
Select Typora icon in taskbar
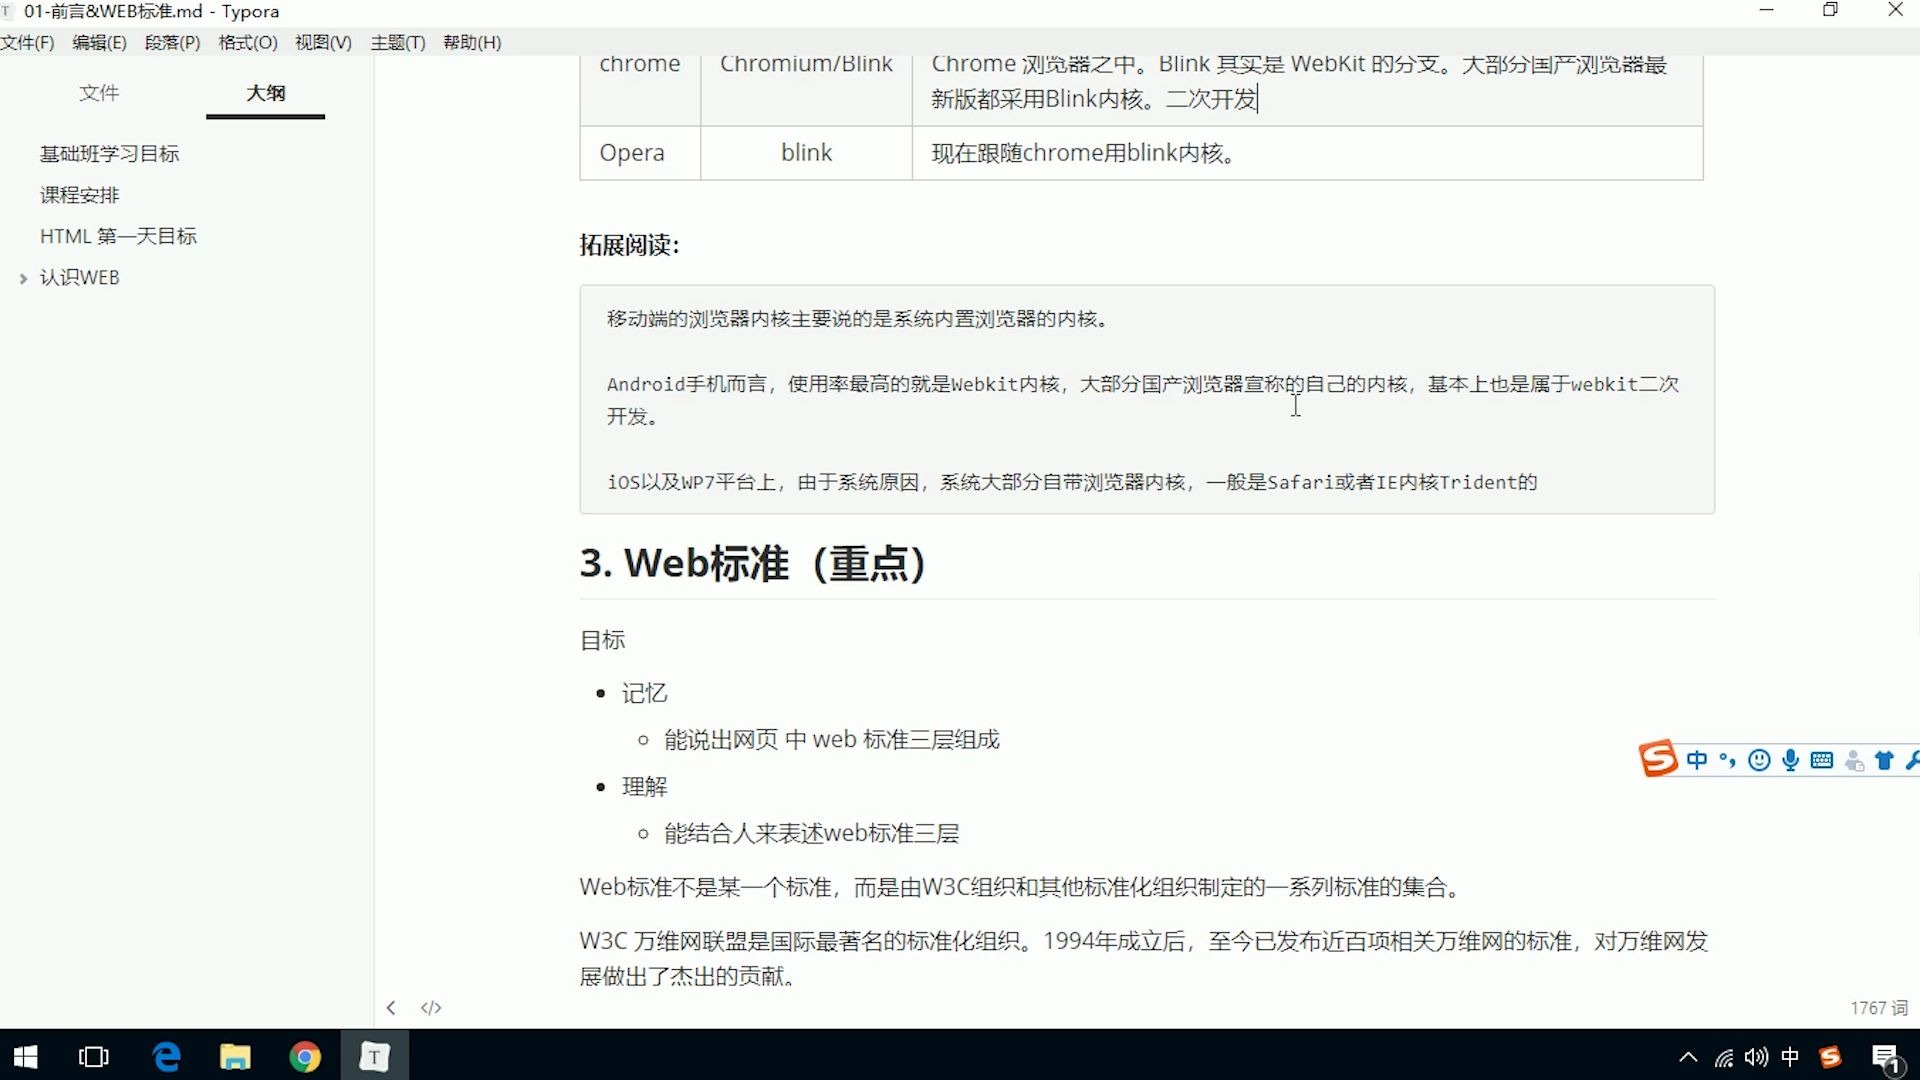point(374,1056)
